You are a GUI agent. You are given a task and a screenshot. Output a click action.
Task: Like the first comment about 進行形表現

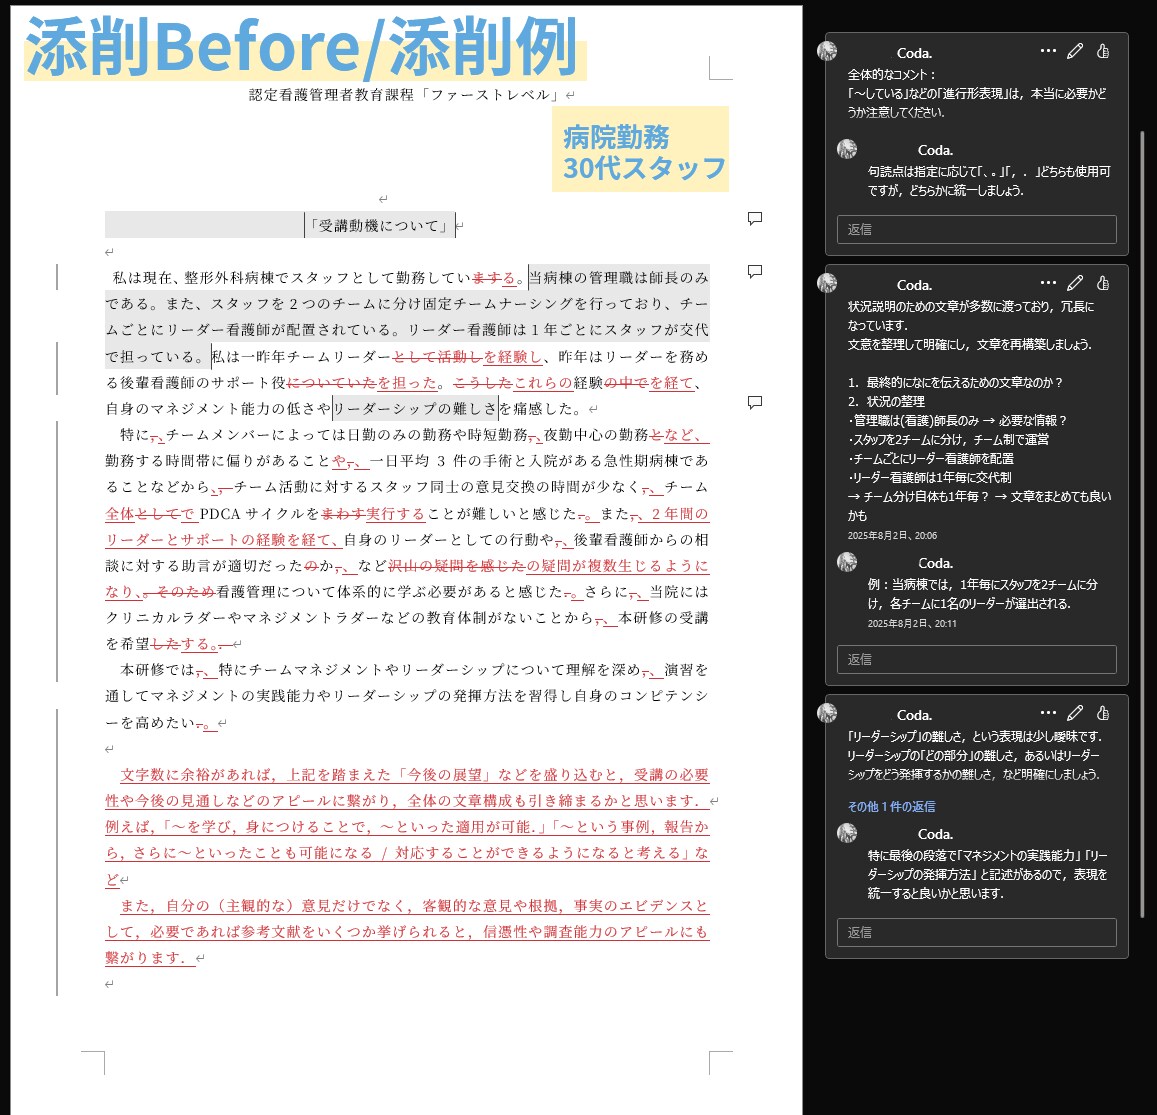(1103, 51)
